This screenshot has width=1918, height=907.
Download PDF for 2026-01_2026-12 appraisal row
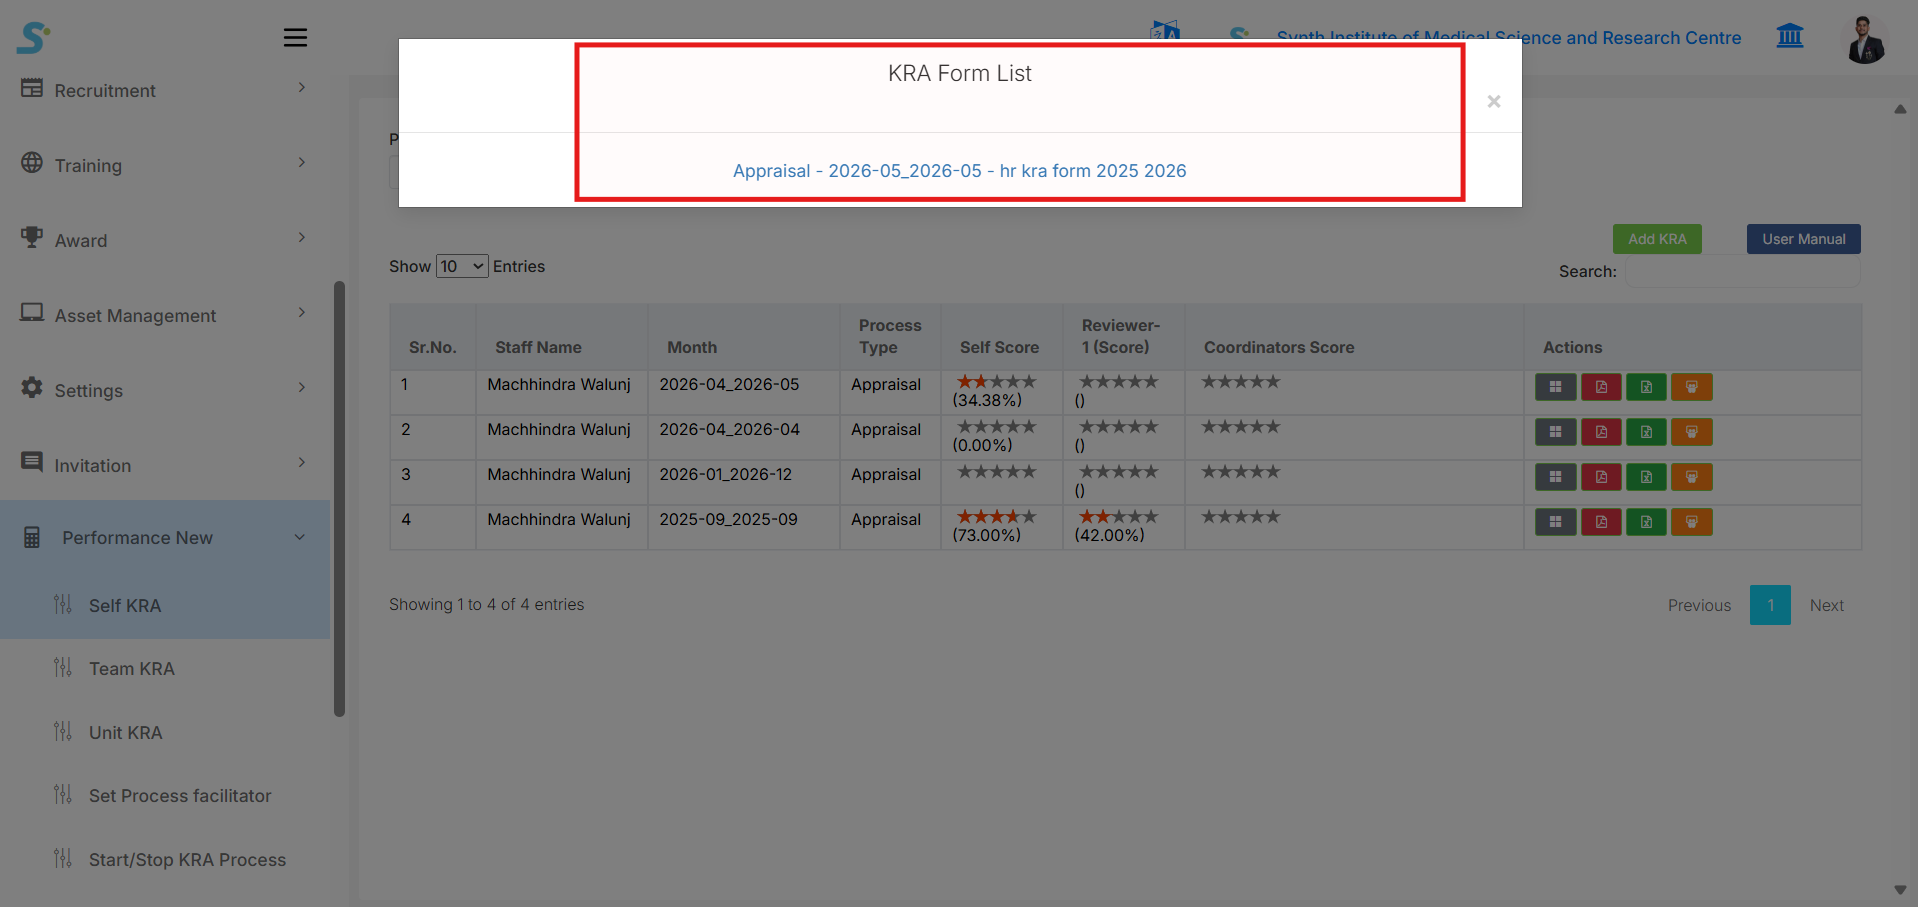(1601, 477)
